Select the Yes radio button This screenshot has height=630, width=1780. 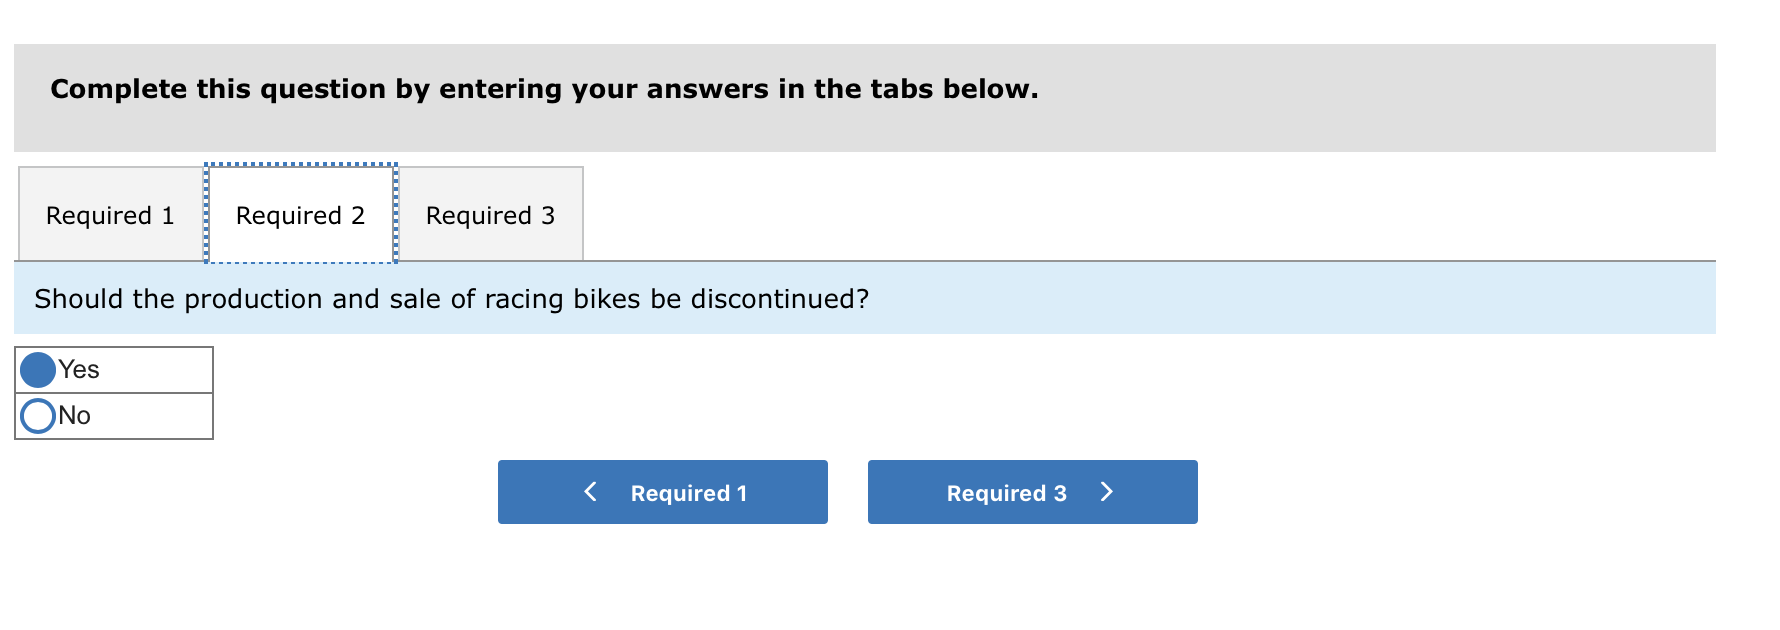tap(38, 370)
